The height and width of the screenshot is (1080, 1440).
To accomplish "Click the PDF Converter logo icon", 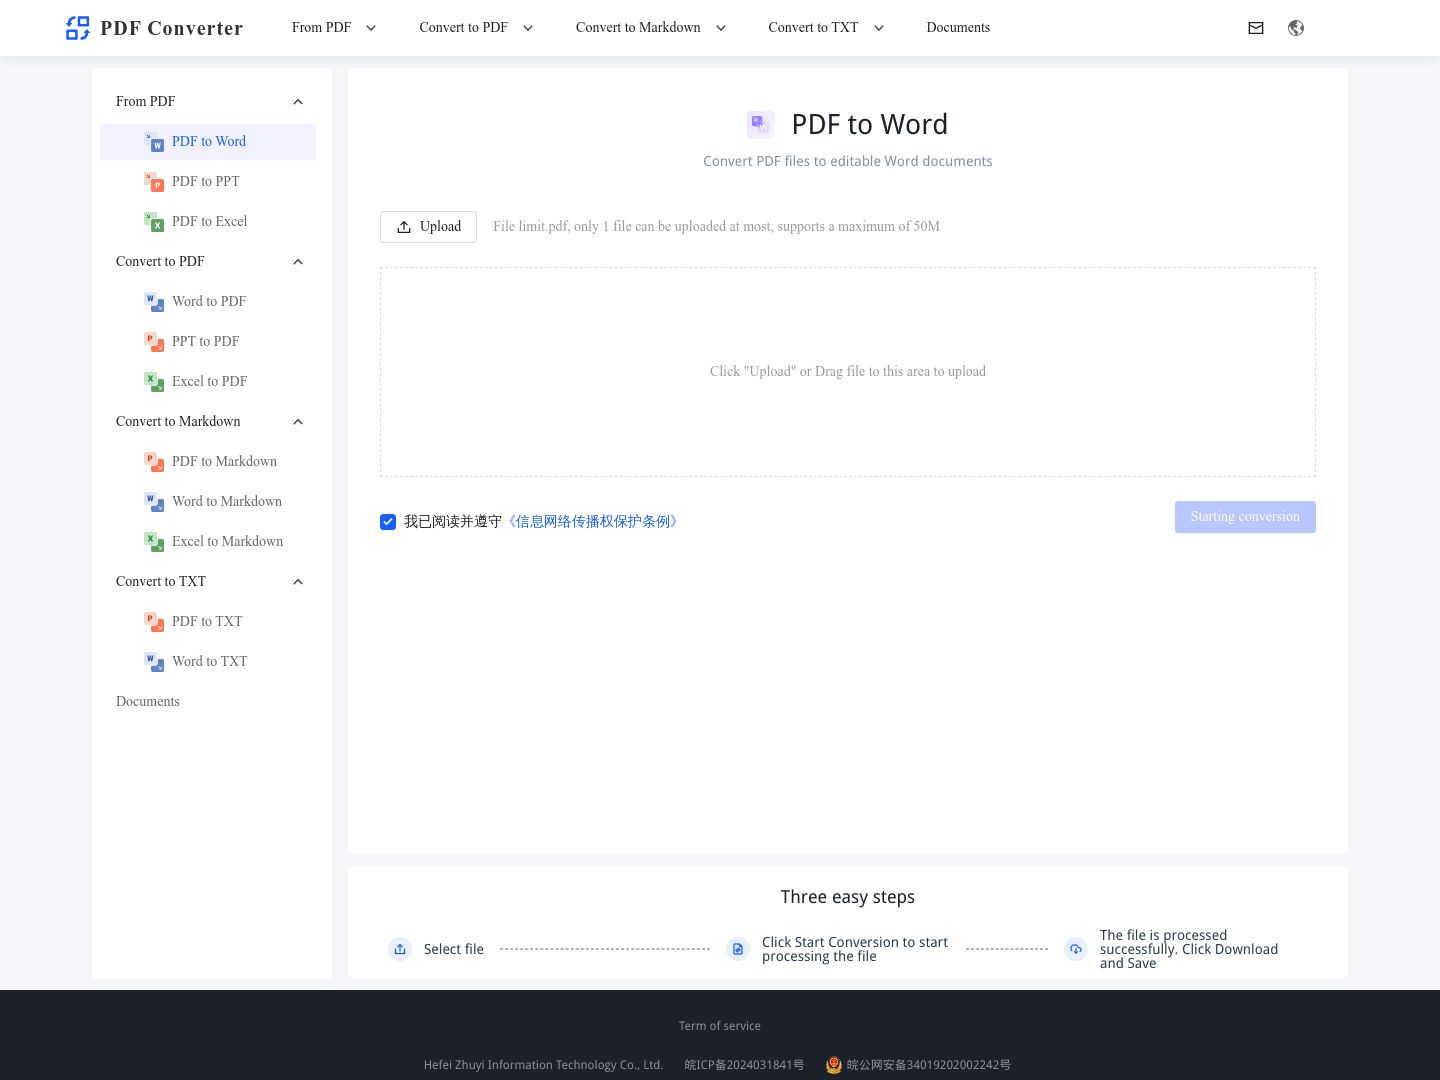I will 78,28.
